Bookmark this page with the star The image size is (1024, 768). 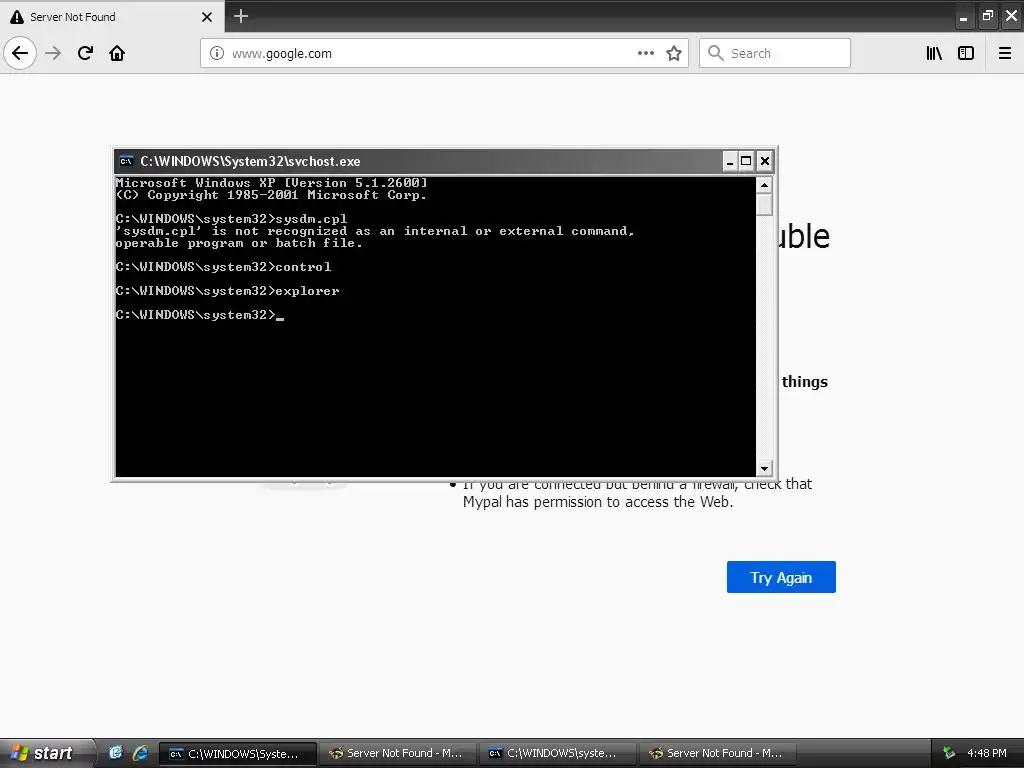pos(674,54)
